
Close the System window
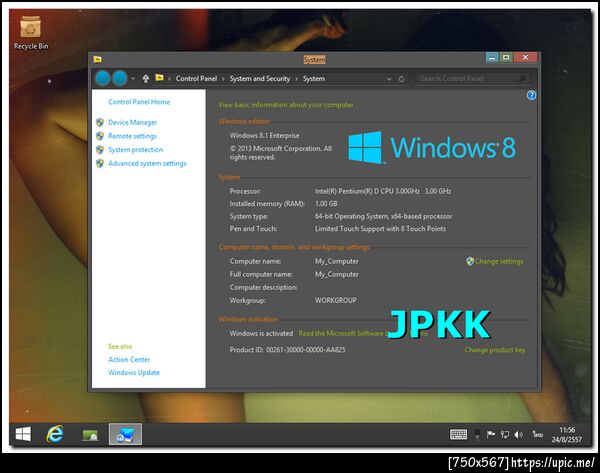(525, 57)
